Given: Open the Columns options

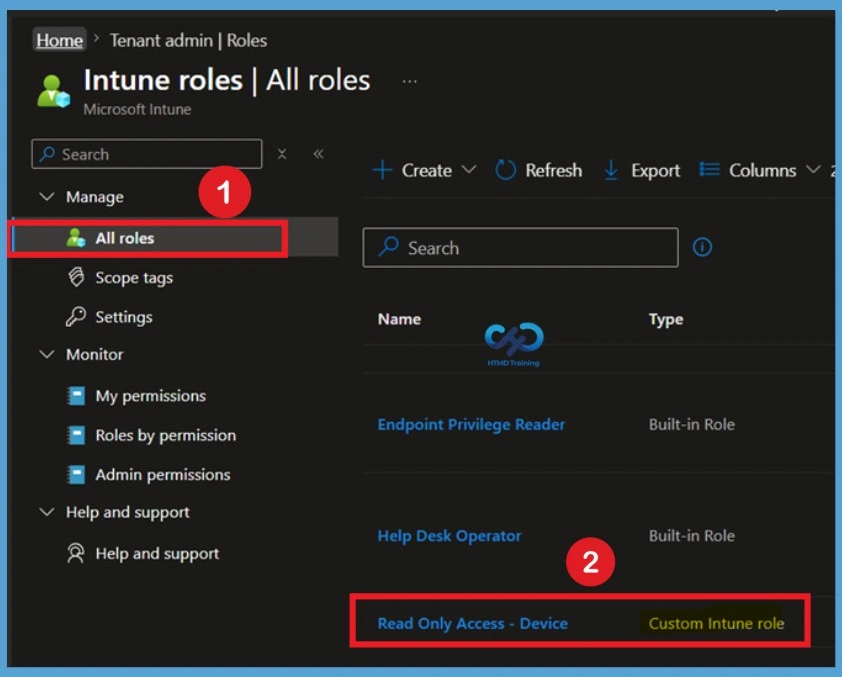Looking at the screenshot, I should pos(762,171).
